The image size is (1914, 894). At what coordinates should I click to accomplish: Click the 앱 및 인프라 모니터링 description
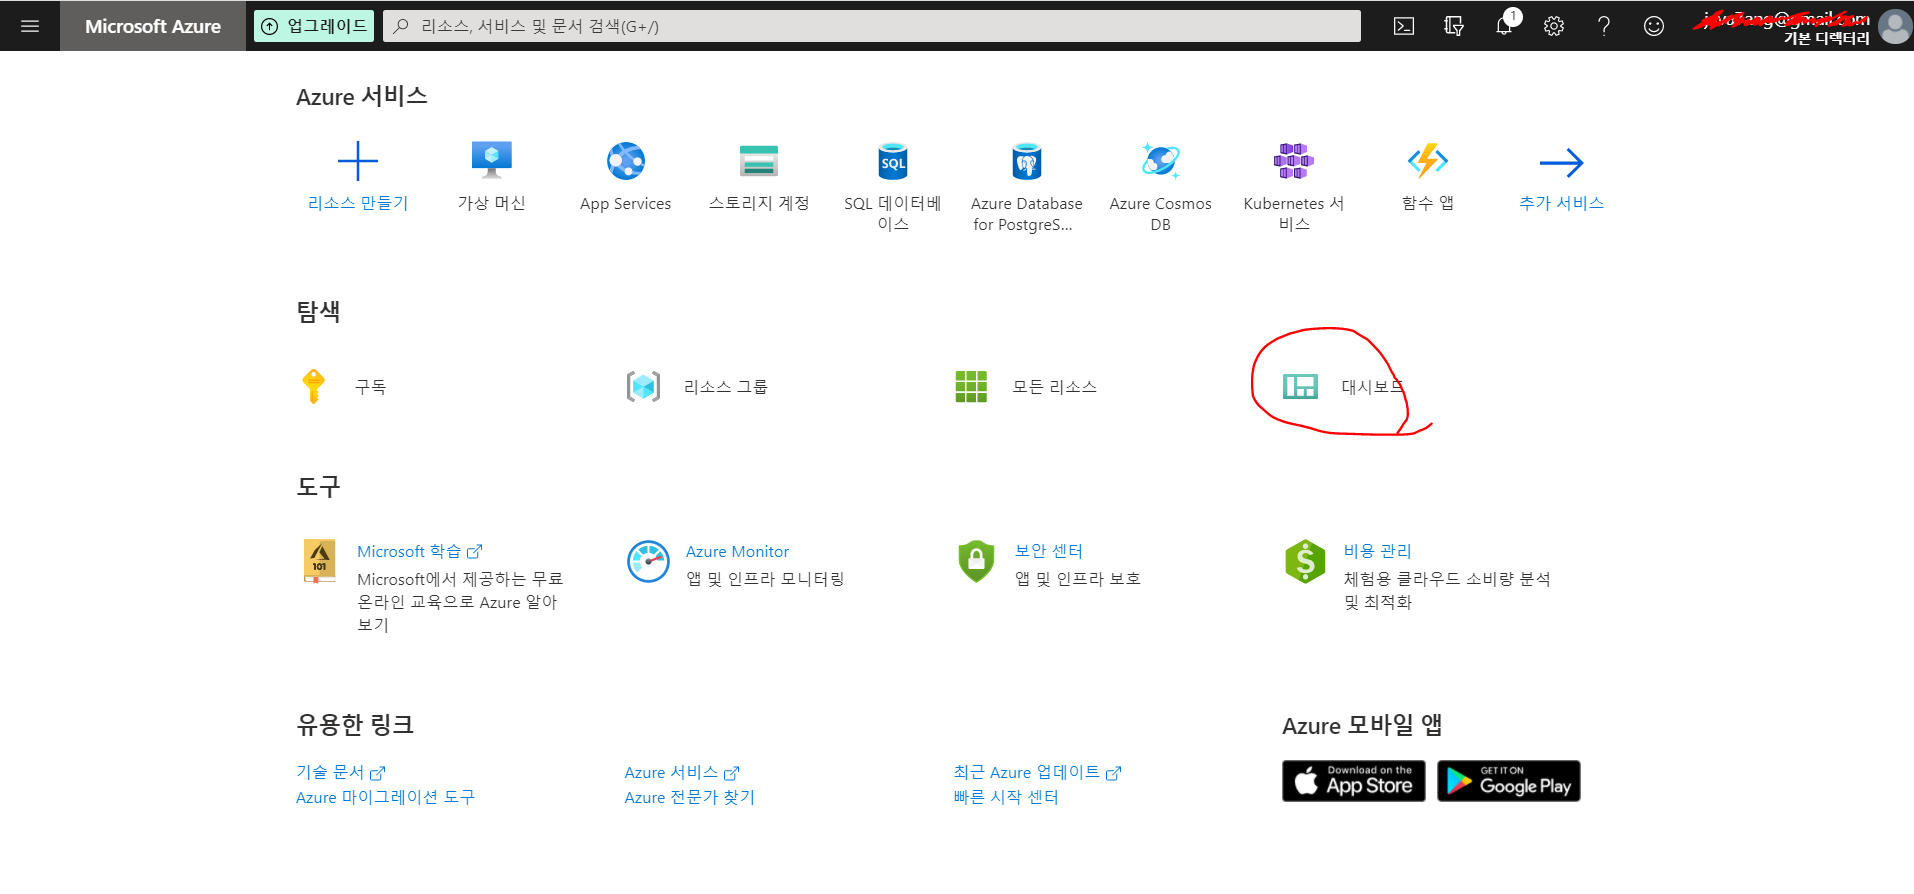[765, 579]
